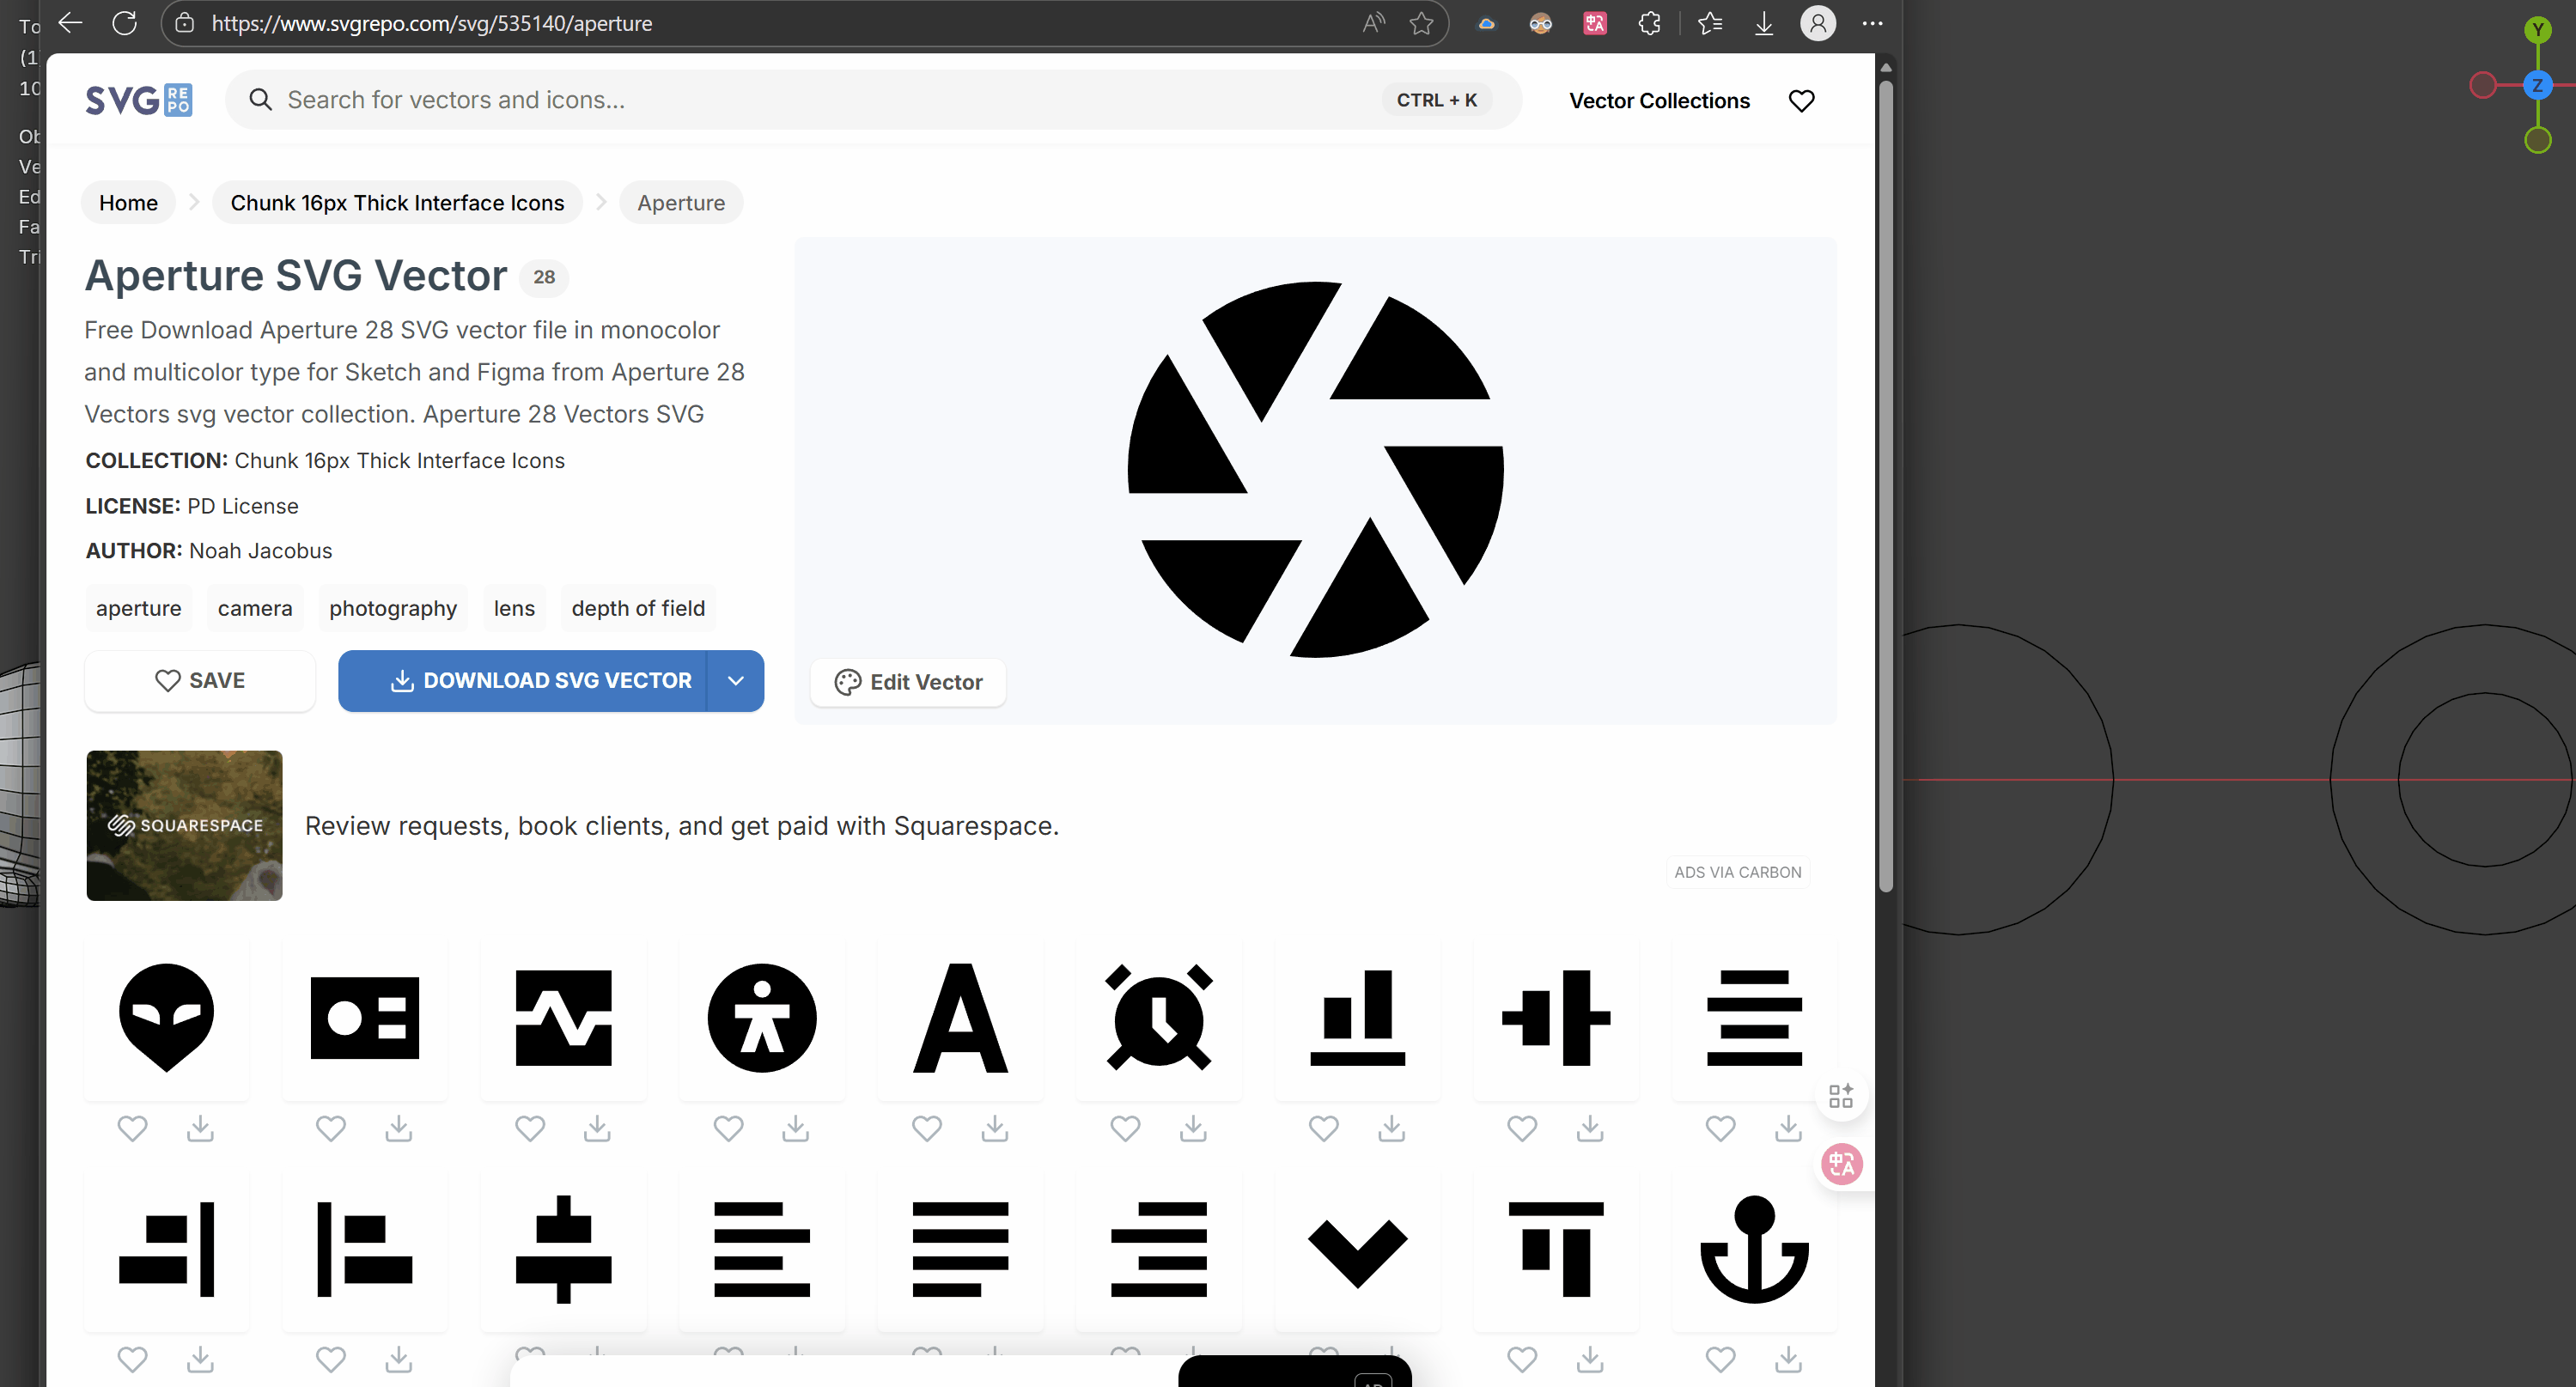Open the chevron down icon thumbnail
The height and width of the screenshot is (1387, 2576).
(1357, 1250)
